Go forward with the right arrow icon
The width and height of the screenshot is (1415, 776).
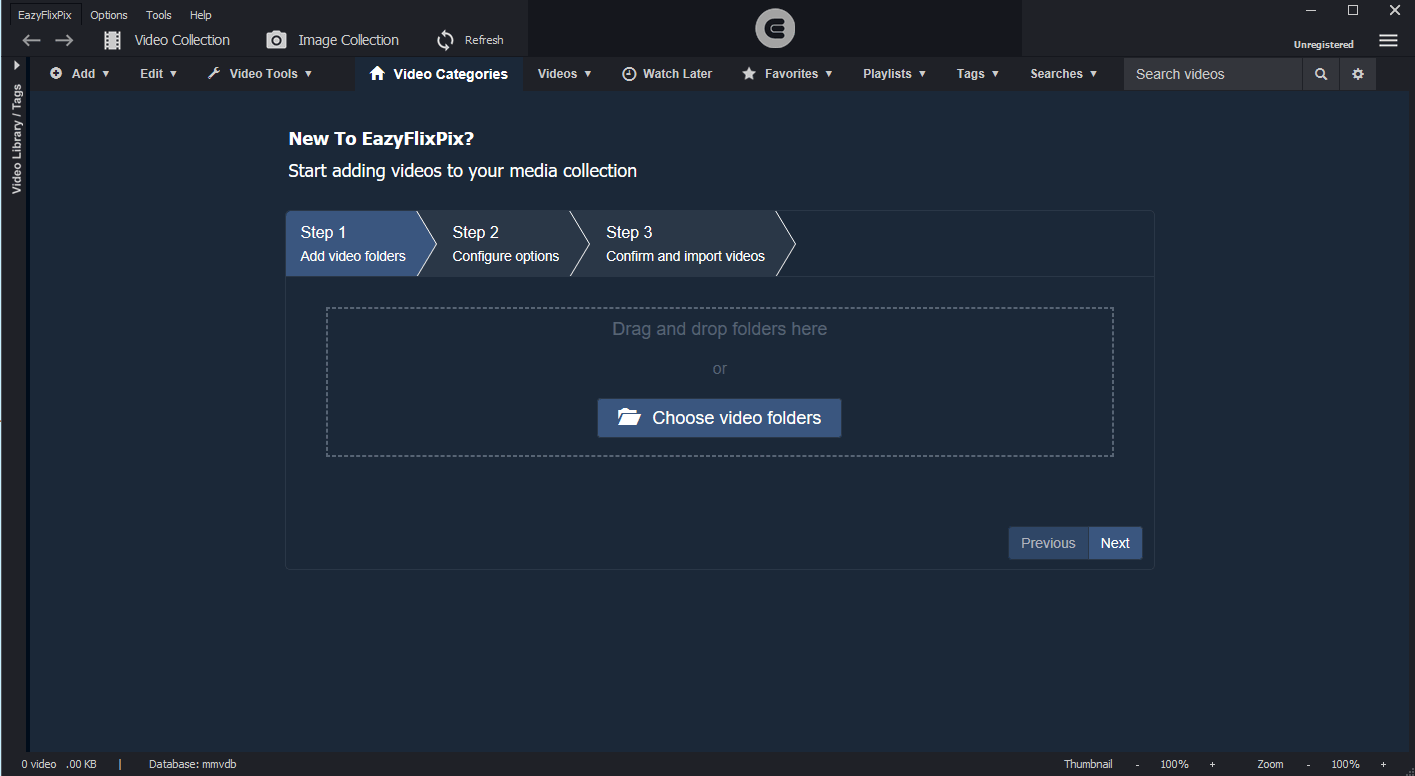point(64,40)
